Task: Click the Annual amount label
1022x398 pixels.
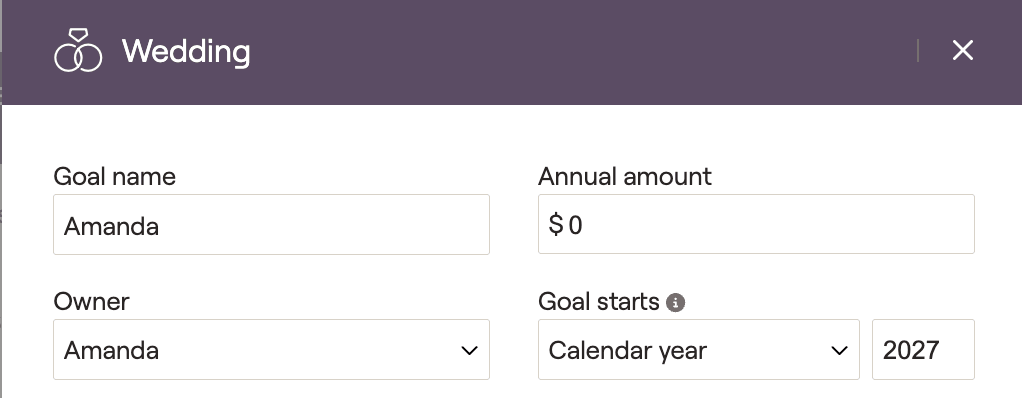Action: pyautogui.click(x=625, y=177)
